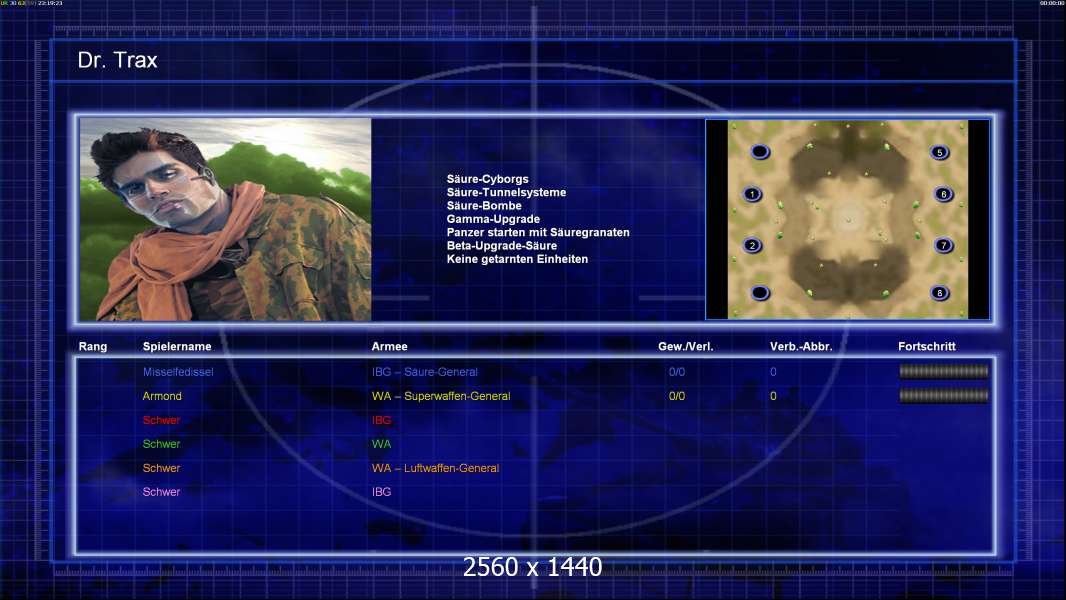Click the green 'WA' army entry
The width and height of the screenshot is (1066, 600).
[x=381, y=444]
